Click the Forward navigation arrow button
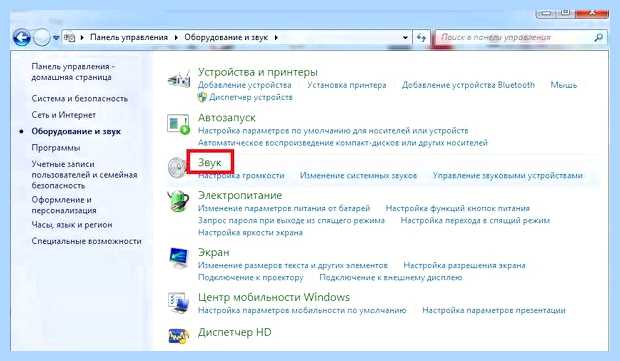The height and width of the screenshot is (361, 620). [x=42, y=38]
